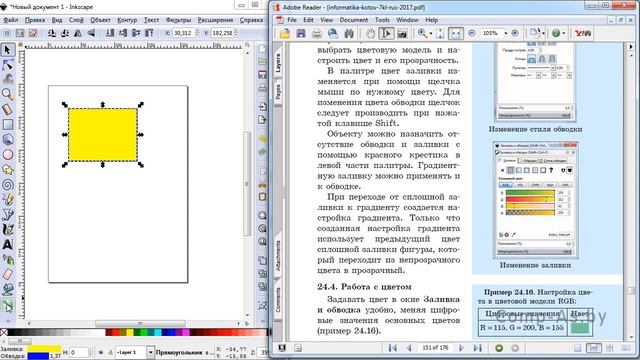Toggle Layer 1 visibility eye in Inkscape
640x360 pixels.
pyautogui.click(x=101, y=352)
